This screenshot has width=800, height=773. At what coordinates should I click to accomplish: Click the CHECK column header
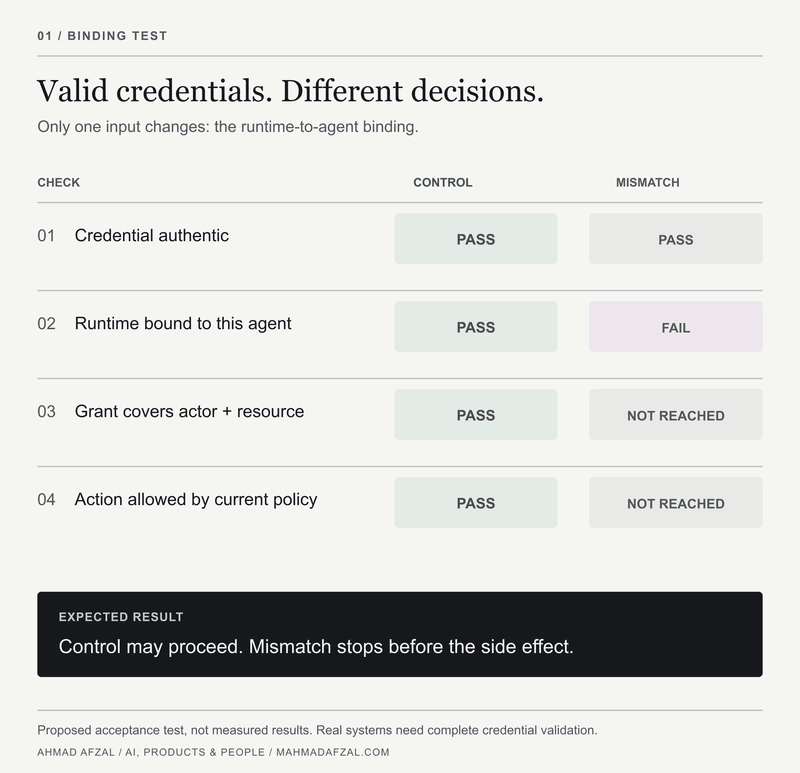(59, 183)
